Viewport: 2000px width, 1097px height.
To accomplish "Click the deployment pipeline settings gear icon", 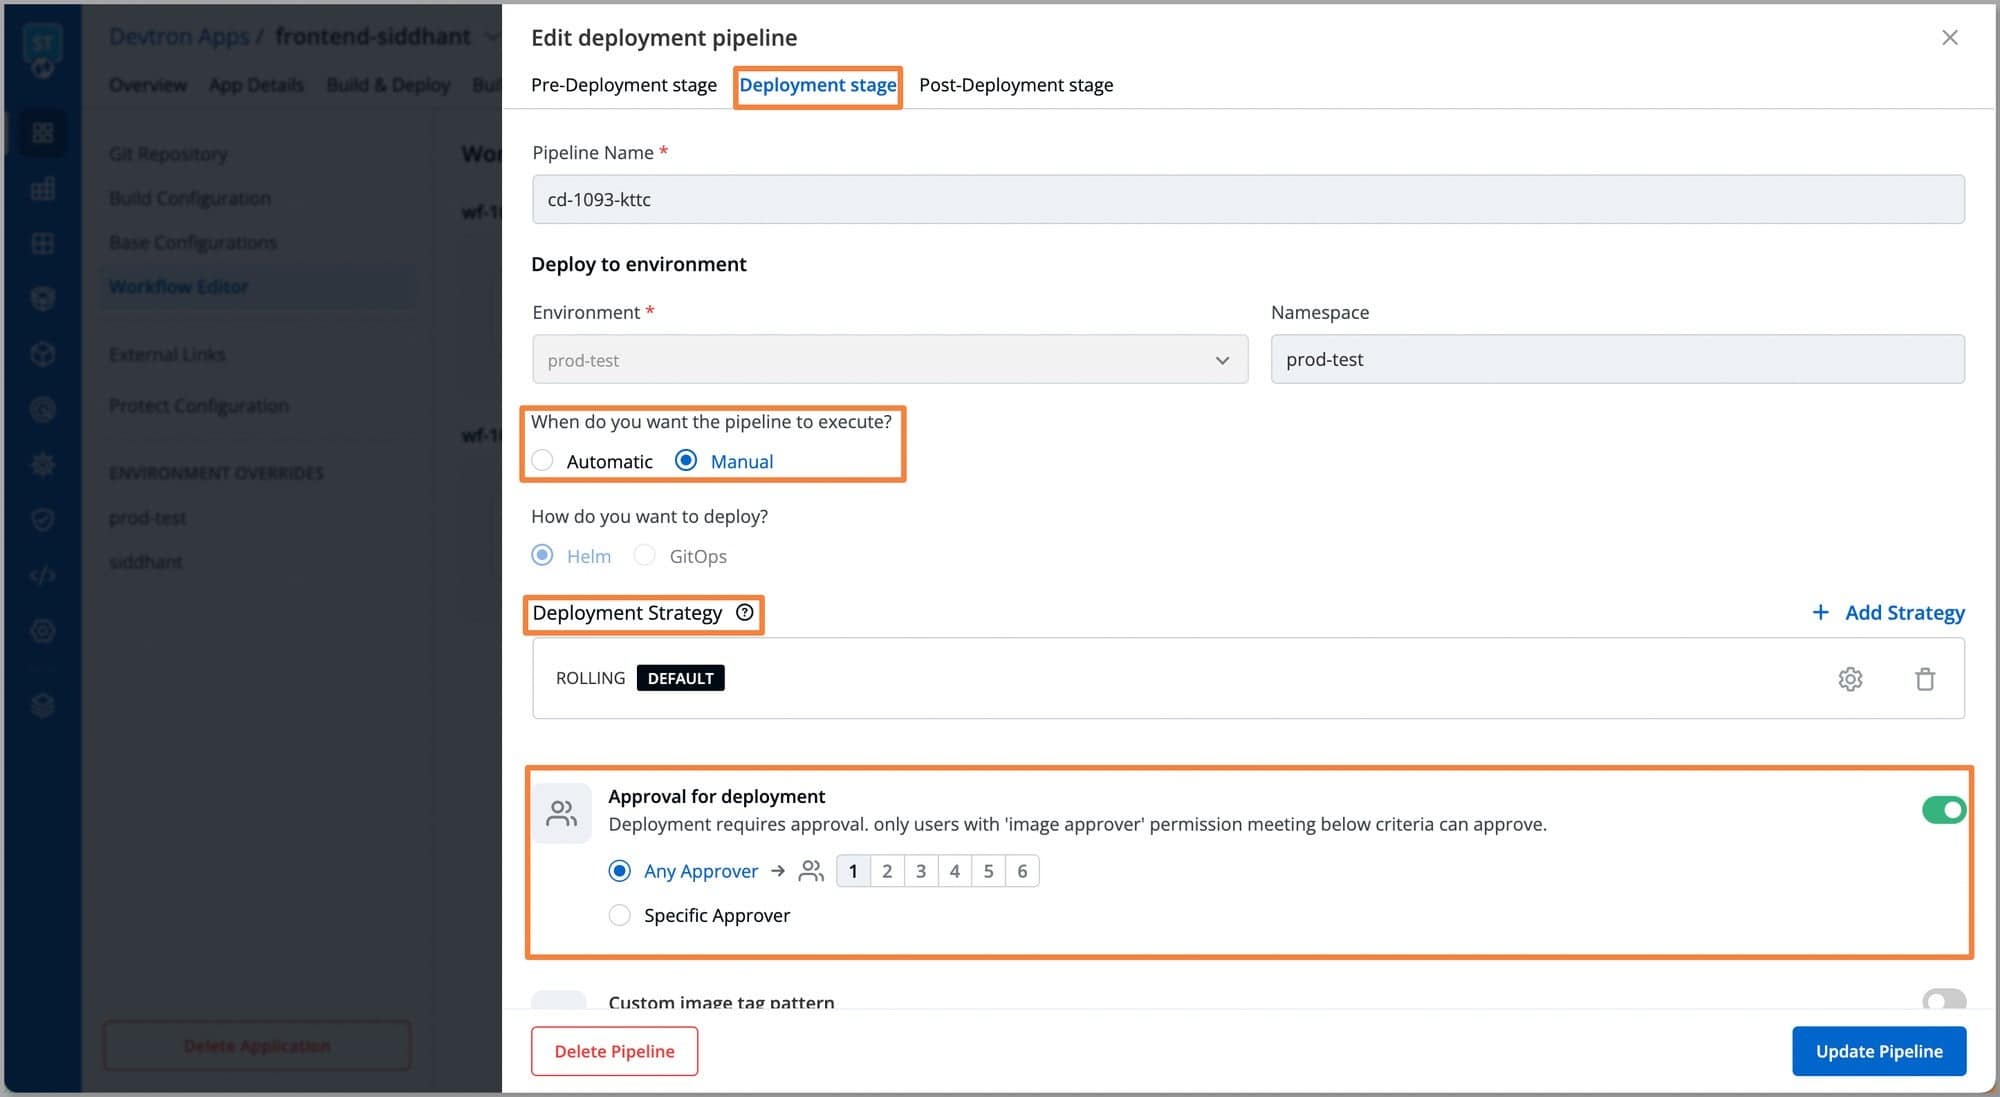I will click(x=1850, y=678).
